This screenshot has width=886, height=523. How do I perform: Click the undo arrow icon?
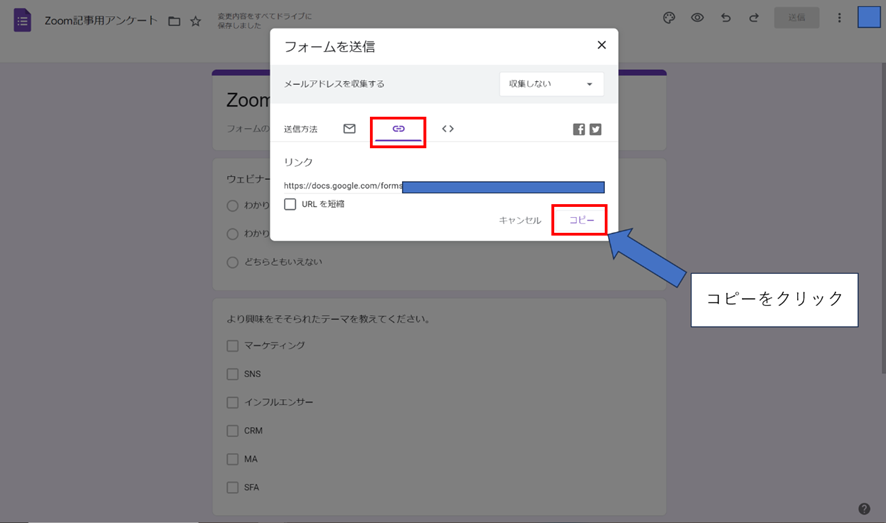coord(726,18)
